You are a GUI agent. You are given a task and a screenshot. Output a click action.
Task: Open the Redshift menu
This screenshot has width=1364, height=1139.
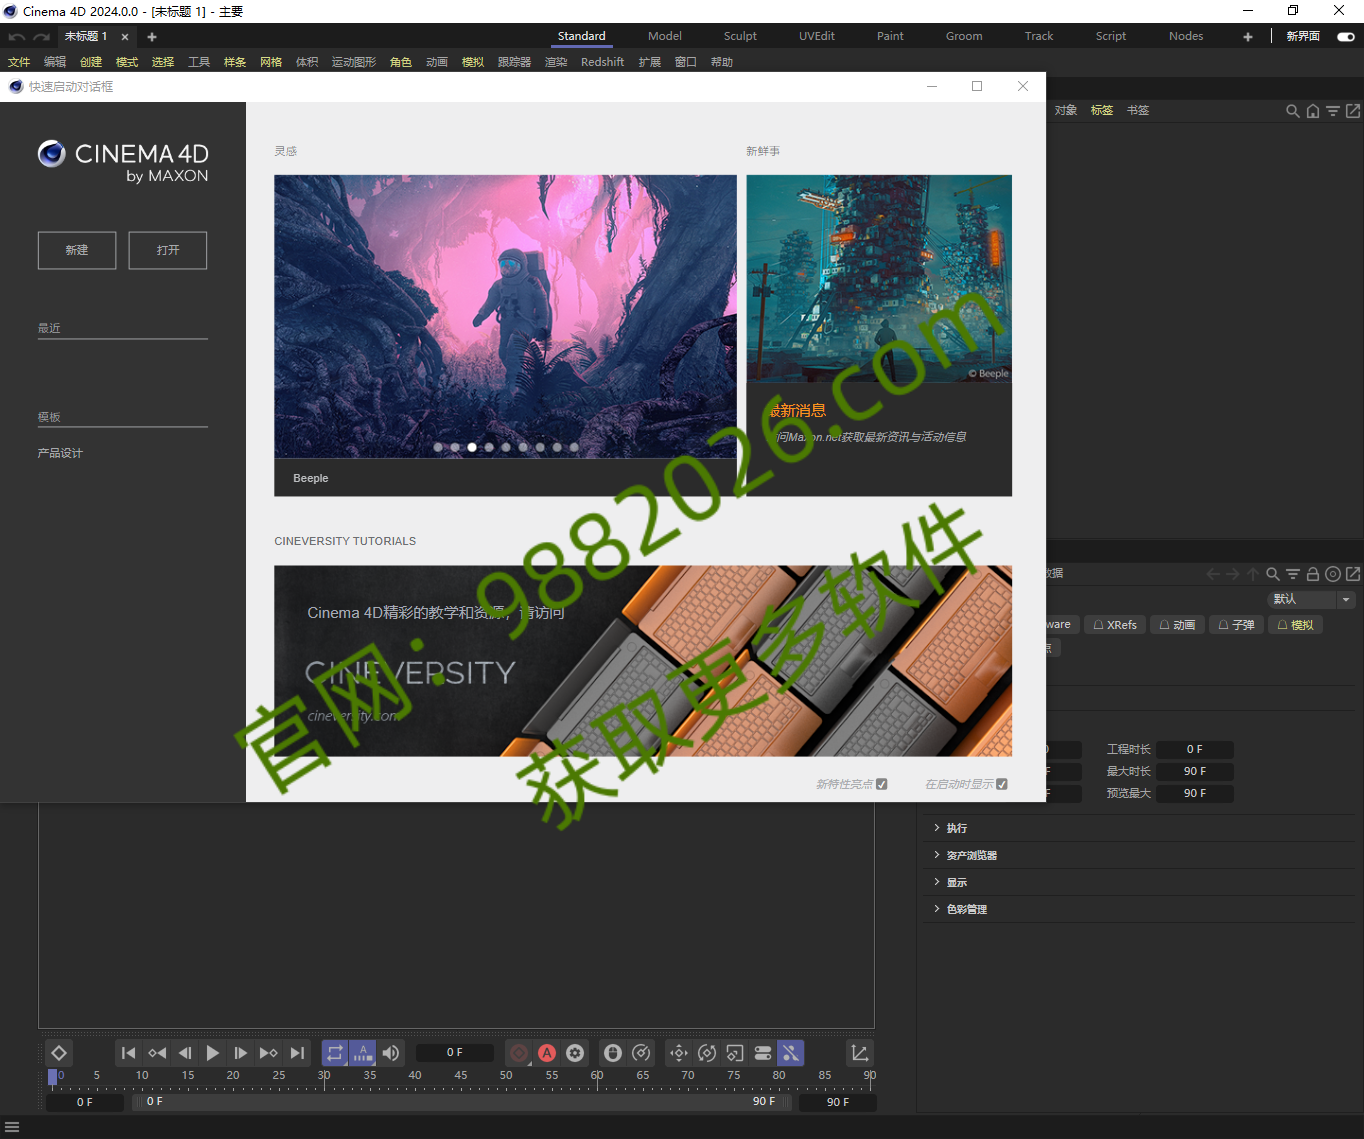click(x=602, y=62)
